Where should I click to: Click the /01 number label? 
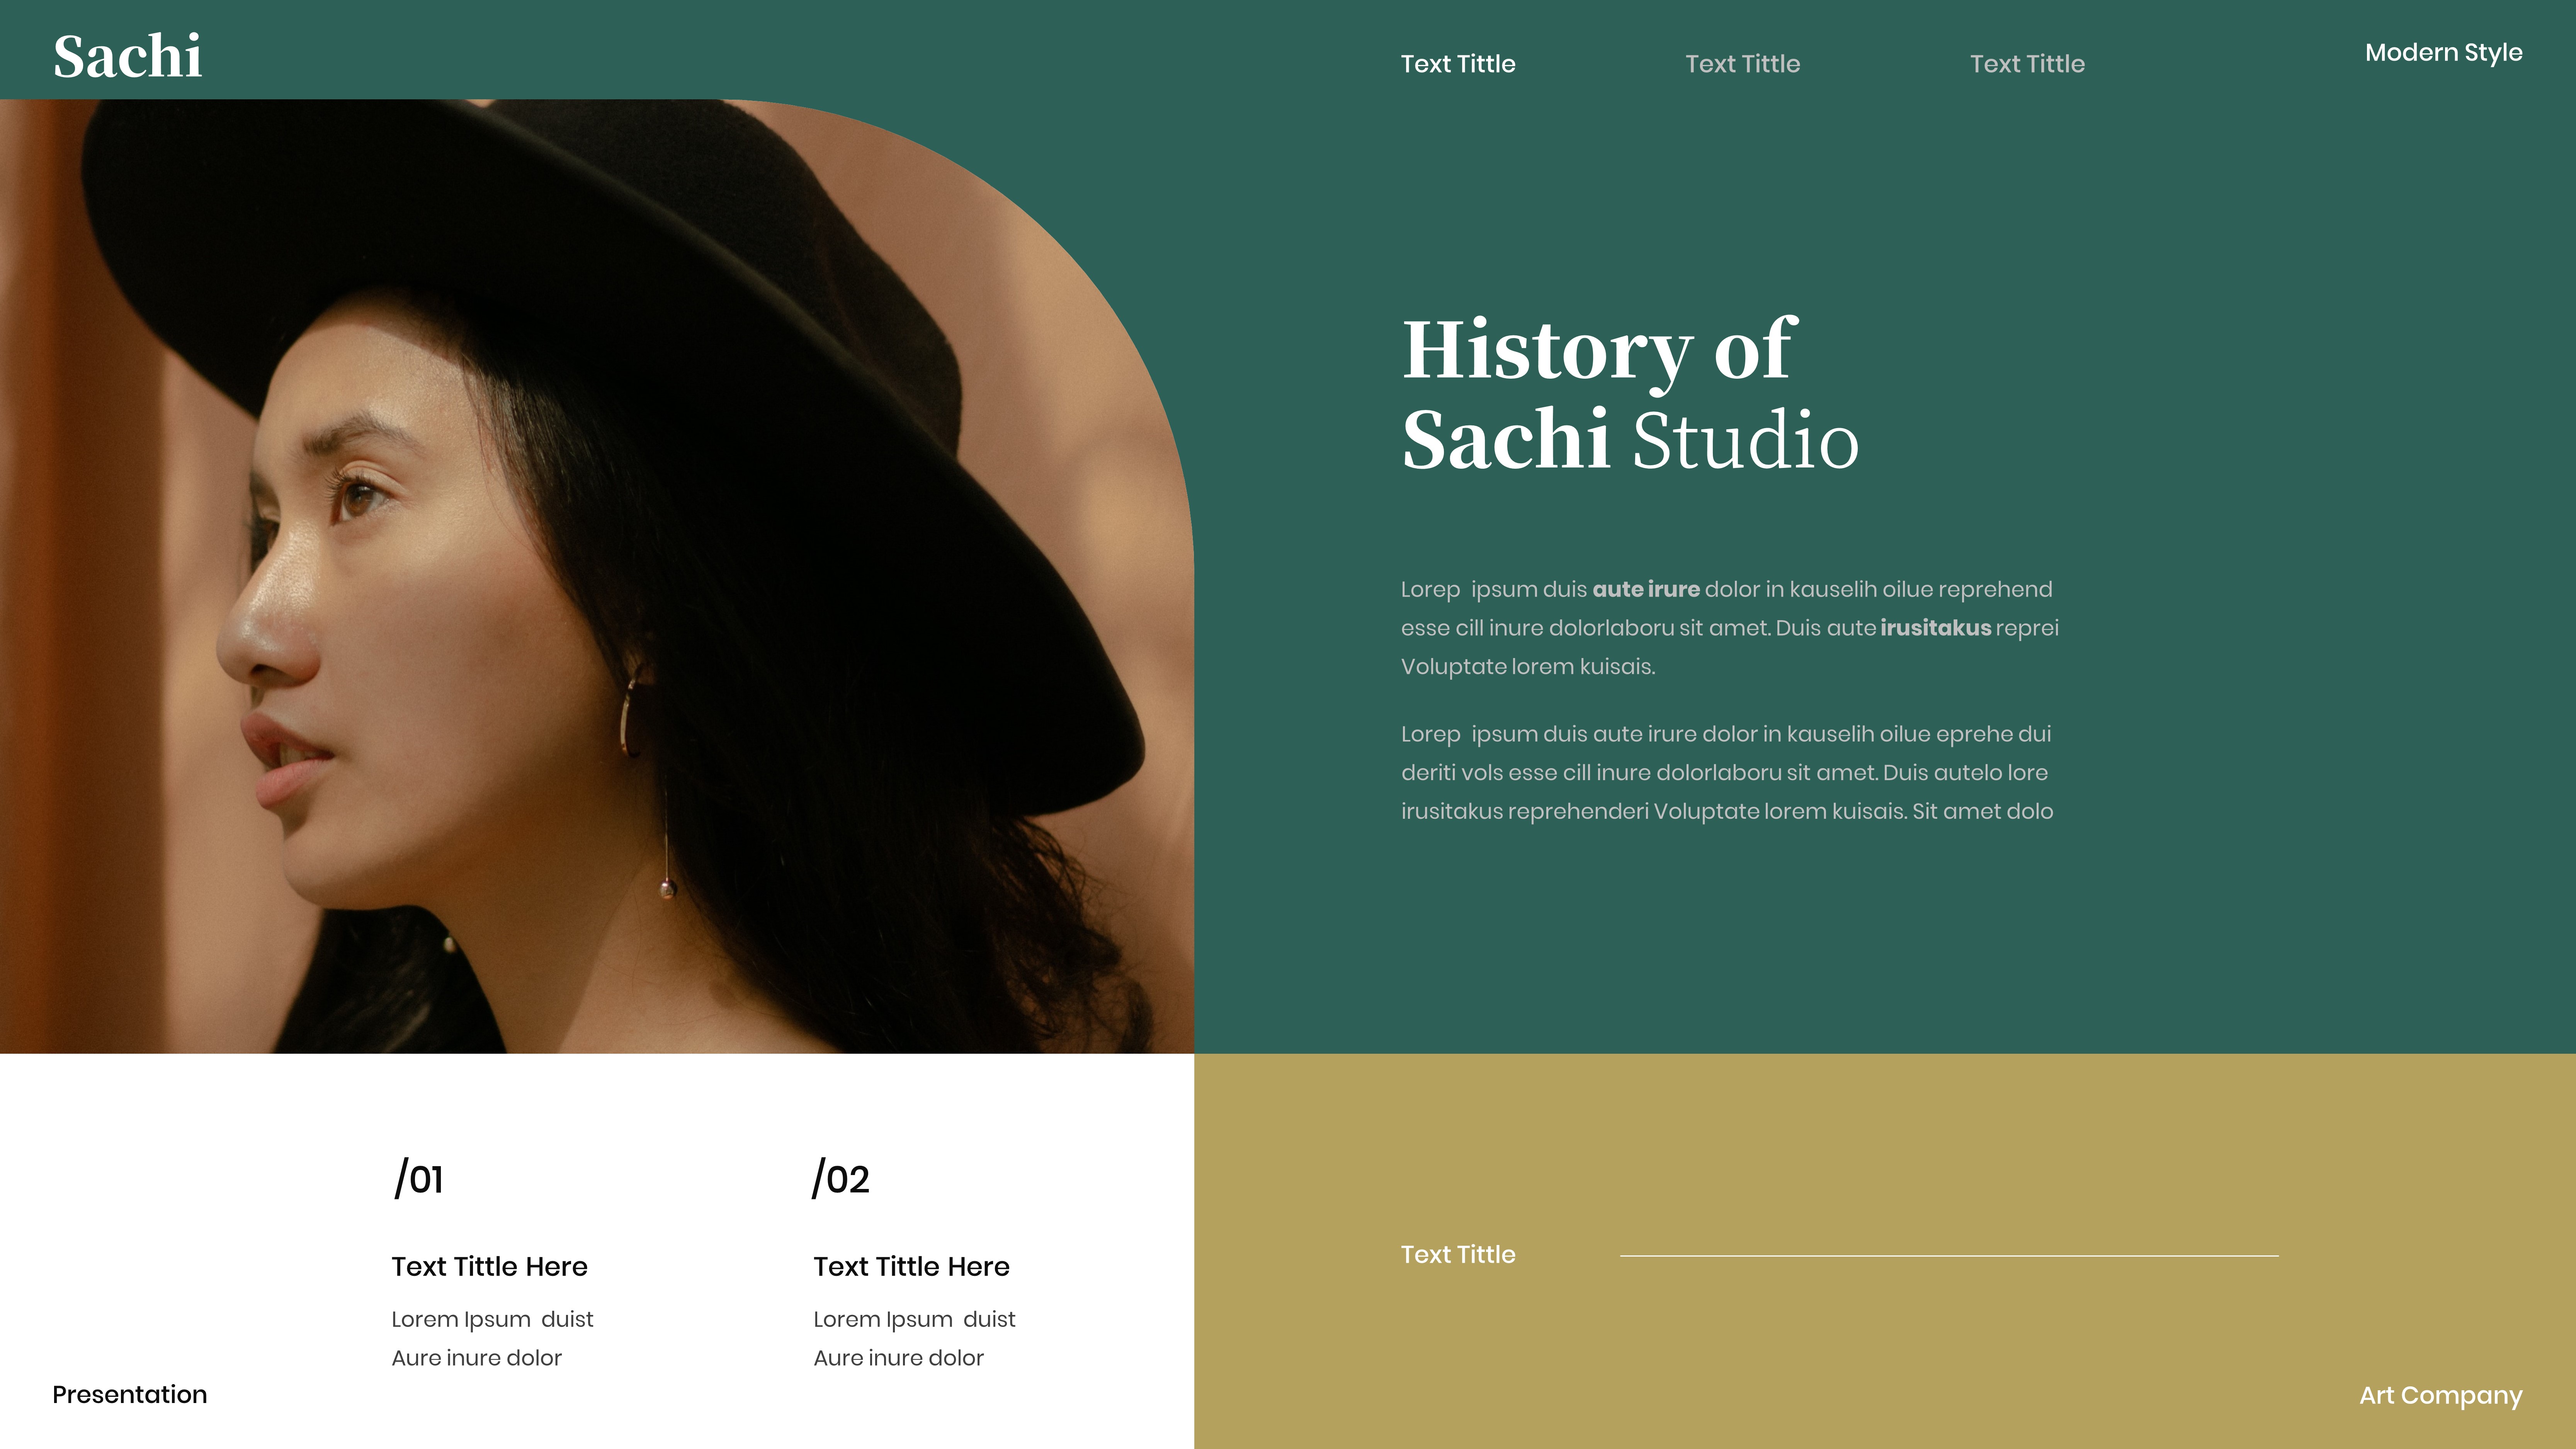tap(418, 1178)
